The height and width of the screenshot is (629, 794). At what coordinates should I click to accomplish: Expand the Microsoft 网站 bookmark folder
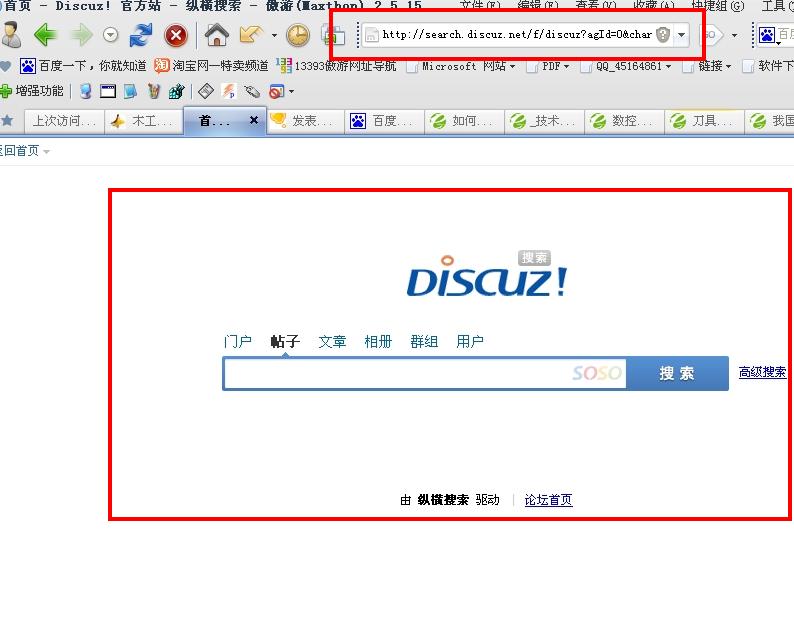(x=461, y=66)
